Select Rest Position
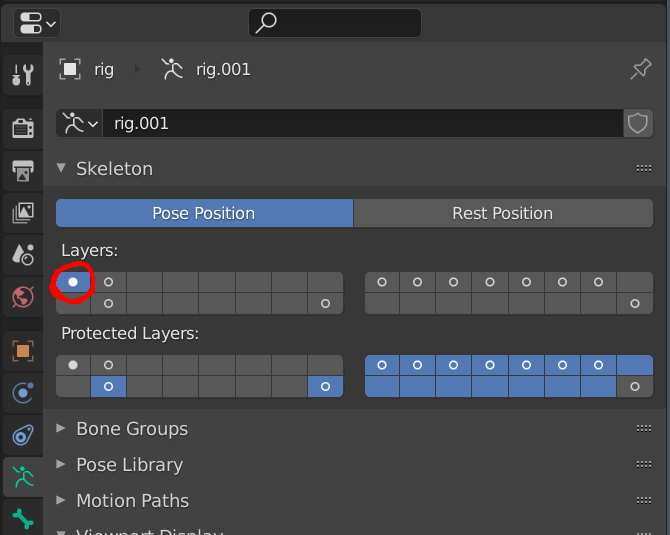Viewport: 670px width, 535px height. [503, 213]
